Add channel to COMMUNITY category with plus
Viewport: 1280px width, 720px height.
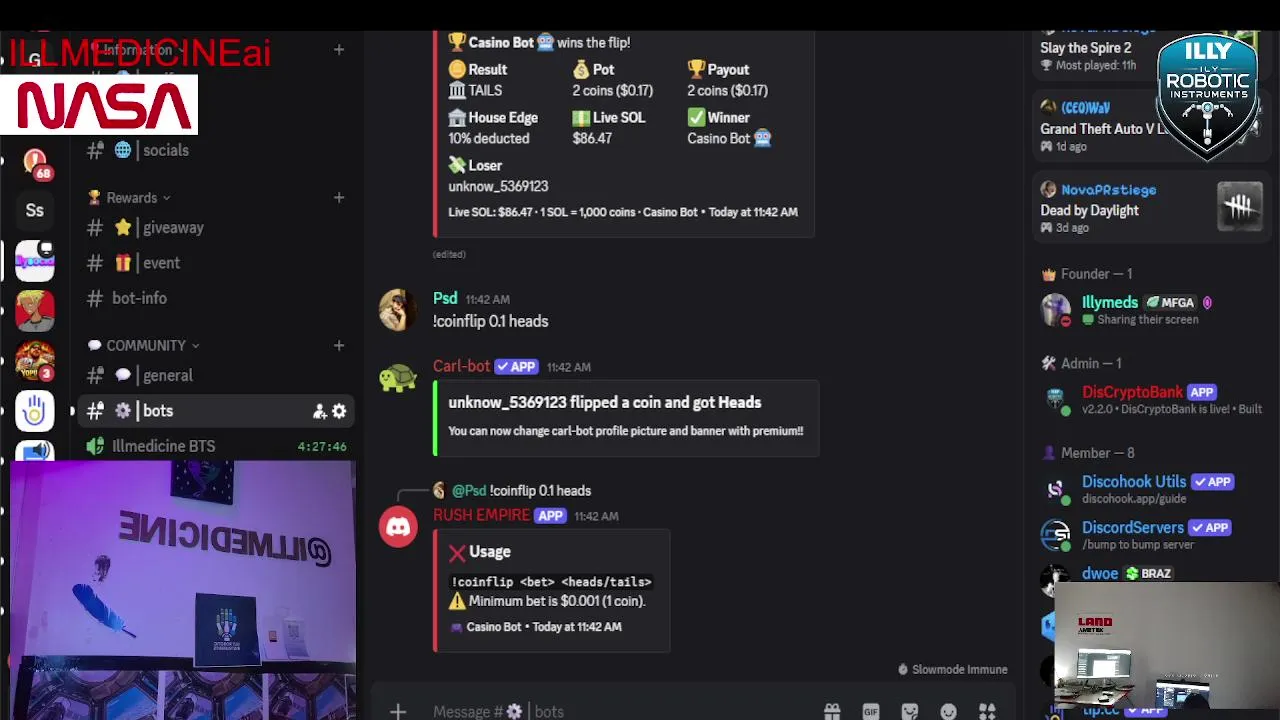(339, 345)
